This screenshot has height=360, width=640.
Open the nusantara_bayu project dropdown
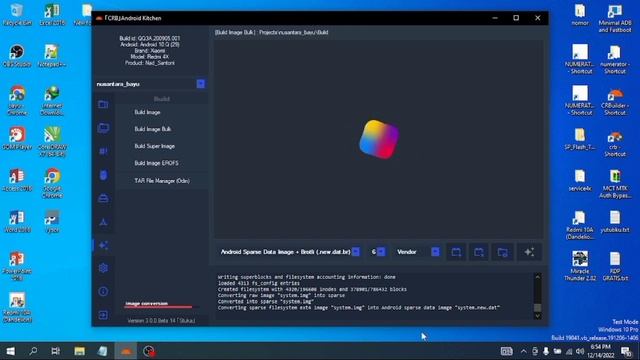200,84
